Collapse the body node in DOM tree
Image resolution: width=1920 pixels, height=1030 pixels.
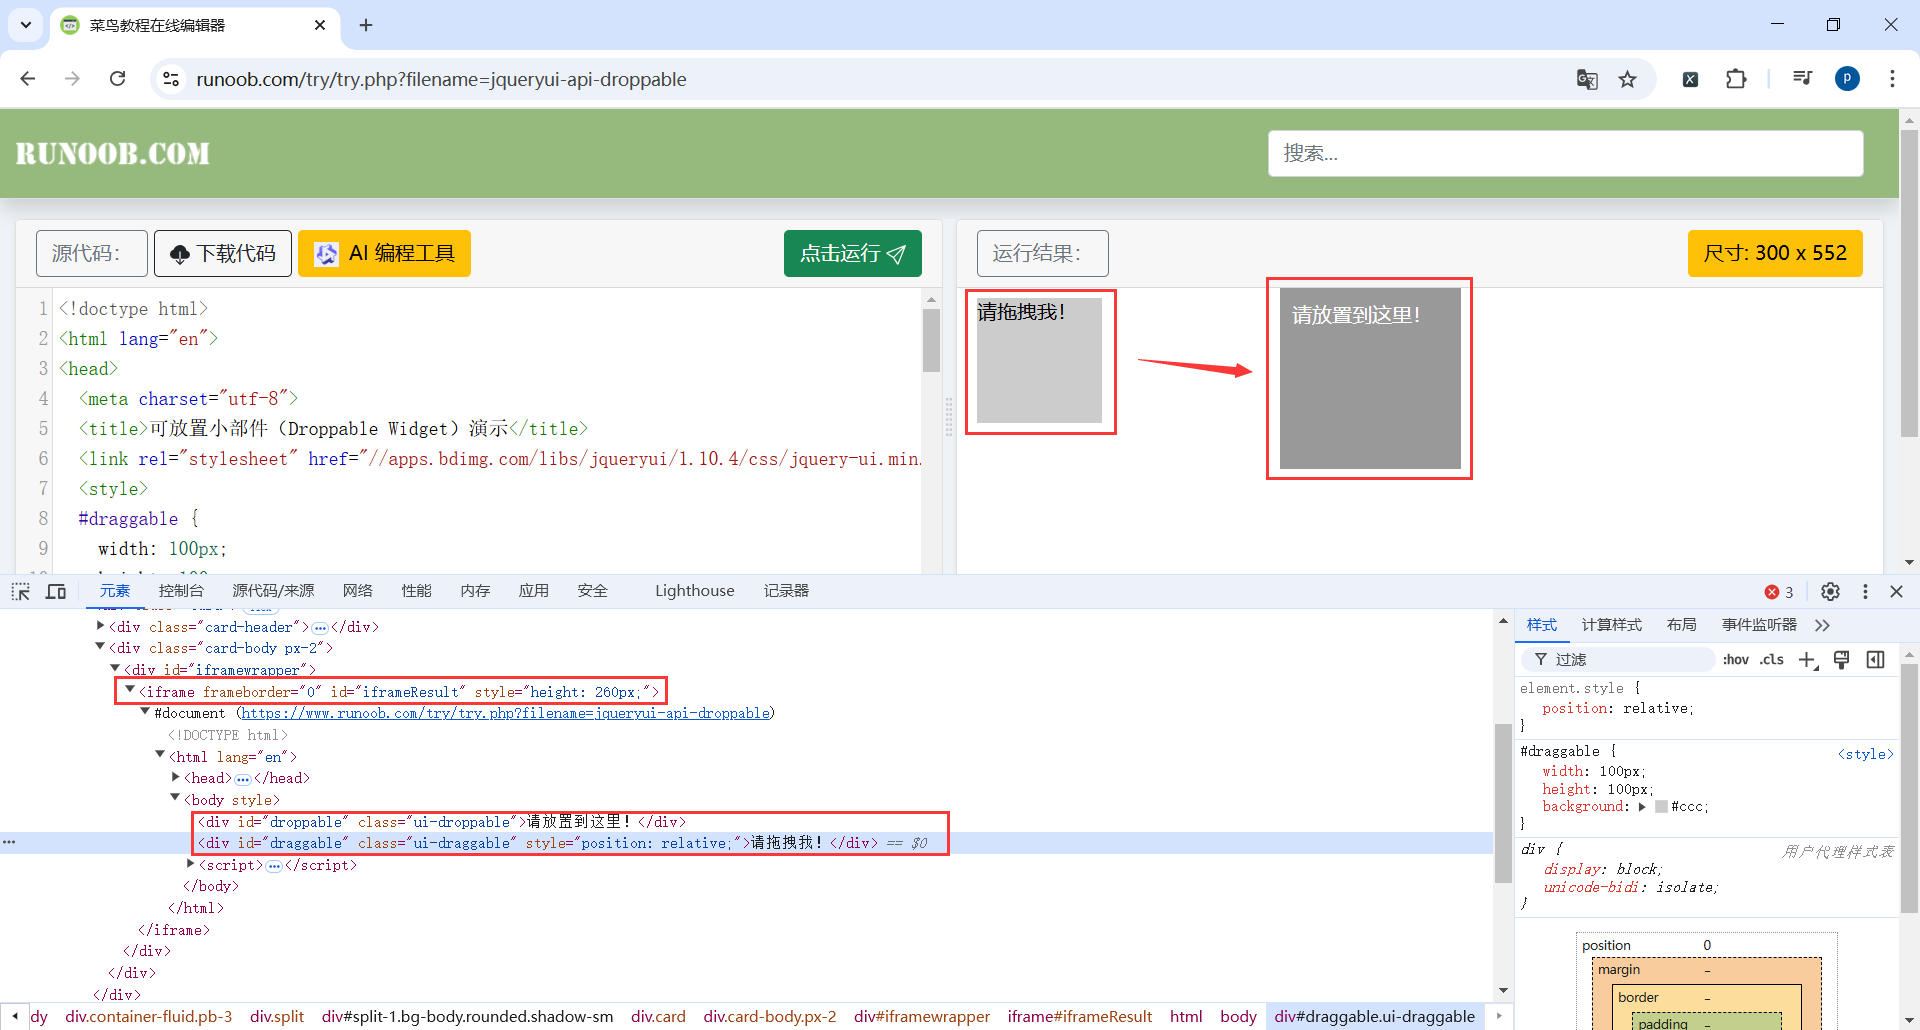click(175, 798)
